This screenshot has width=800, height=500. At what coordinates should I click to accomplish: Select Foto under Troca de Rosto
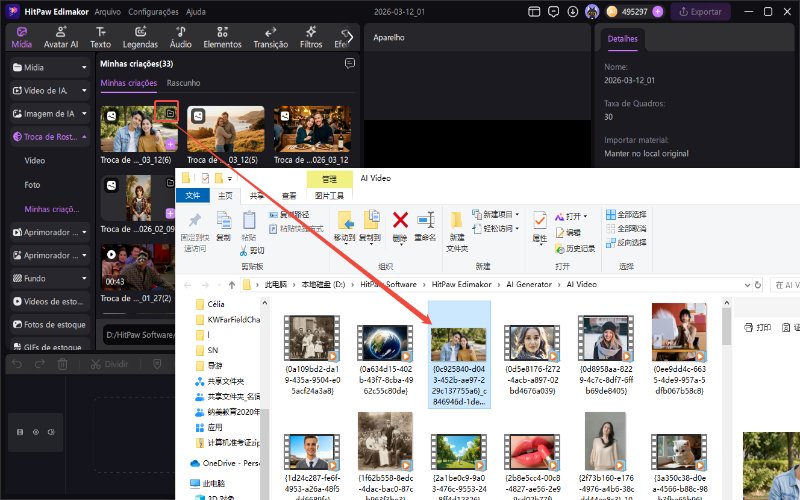pyautogui.click(x=33, y=185)
